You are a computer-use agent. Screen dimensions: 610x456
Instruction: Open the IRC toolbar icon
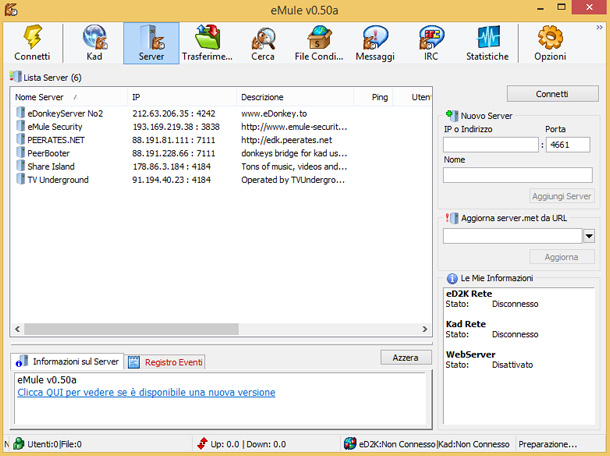point(431,43)
